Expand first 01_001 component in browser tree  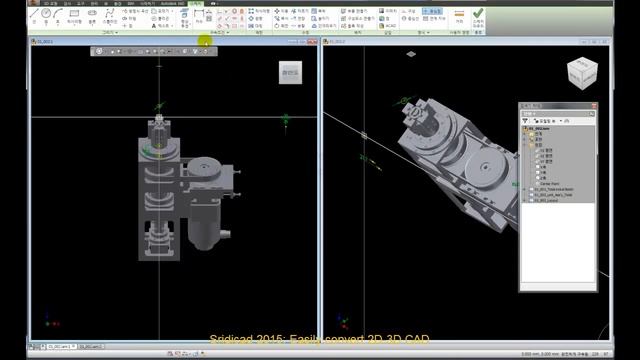524,189
